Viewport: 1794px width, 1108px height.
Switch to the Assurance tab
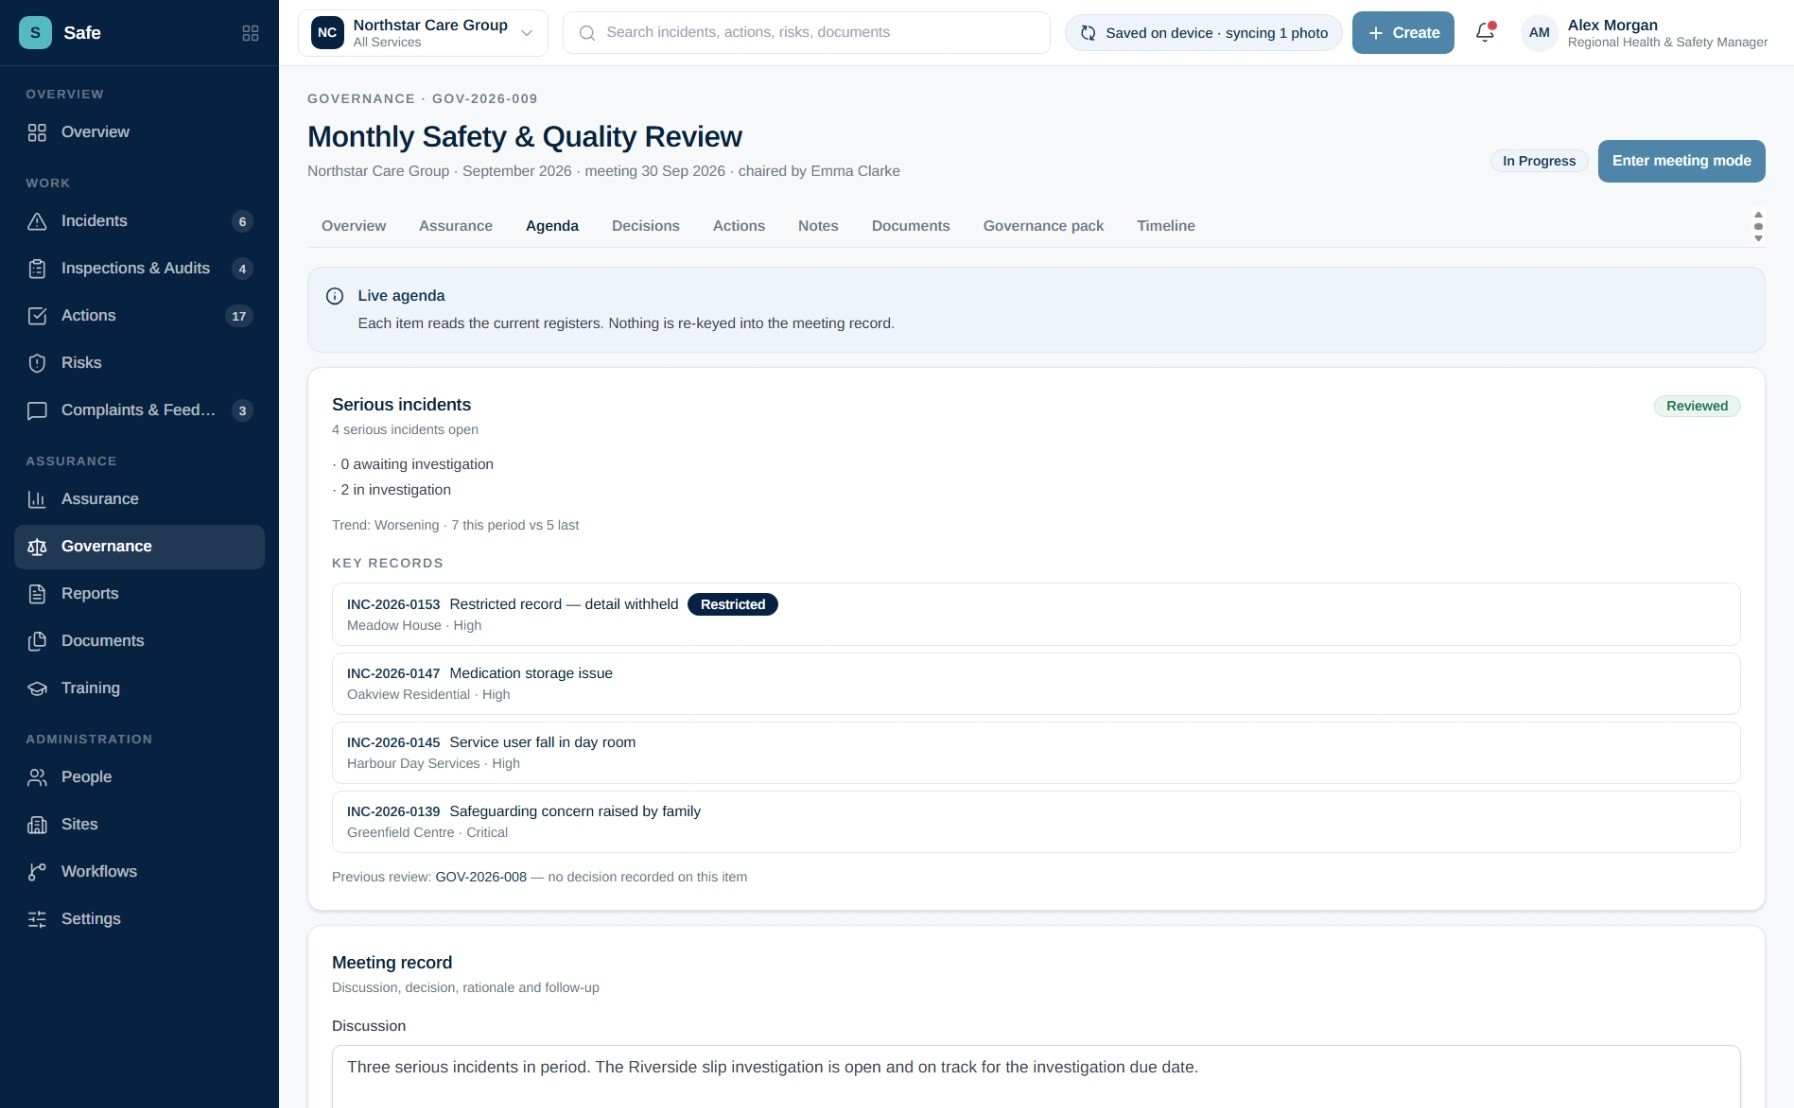tap(456, 226)
